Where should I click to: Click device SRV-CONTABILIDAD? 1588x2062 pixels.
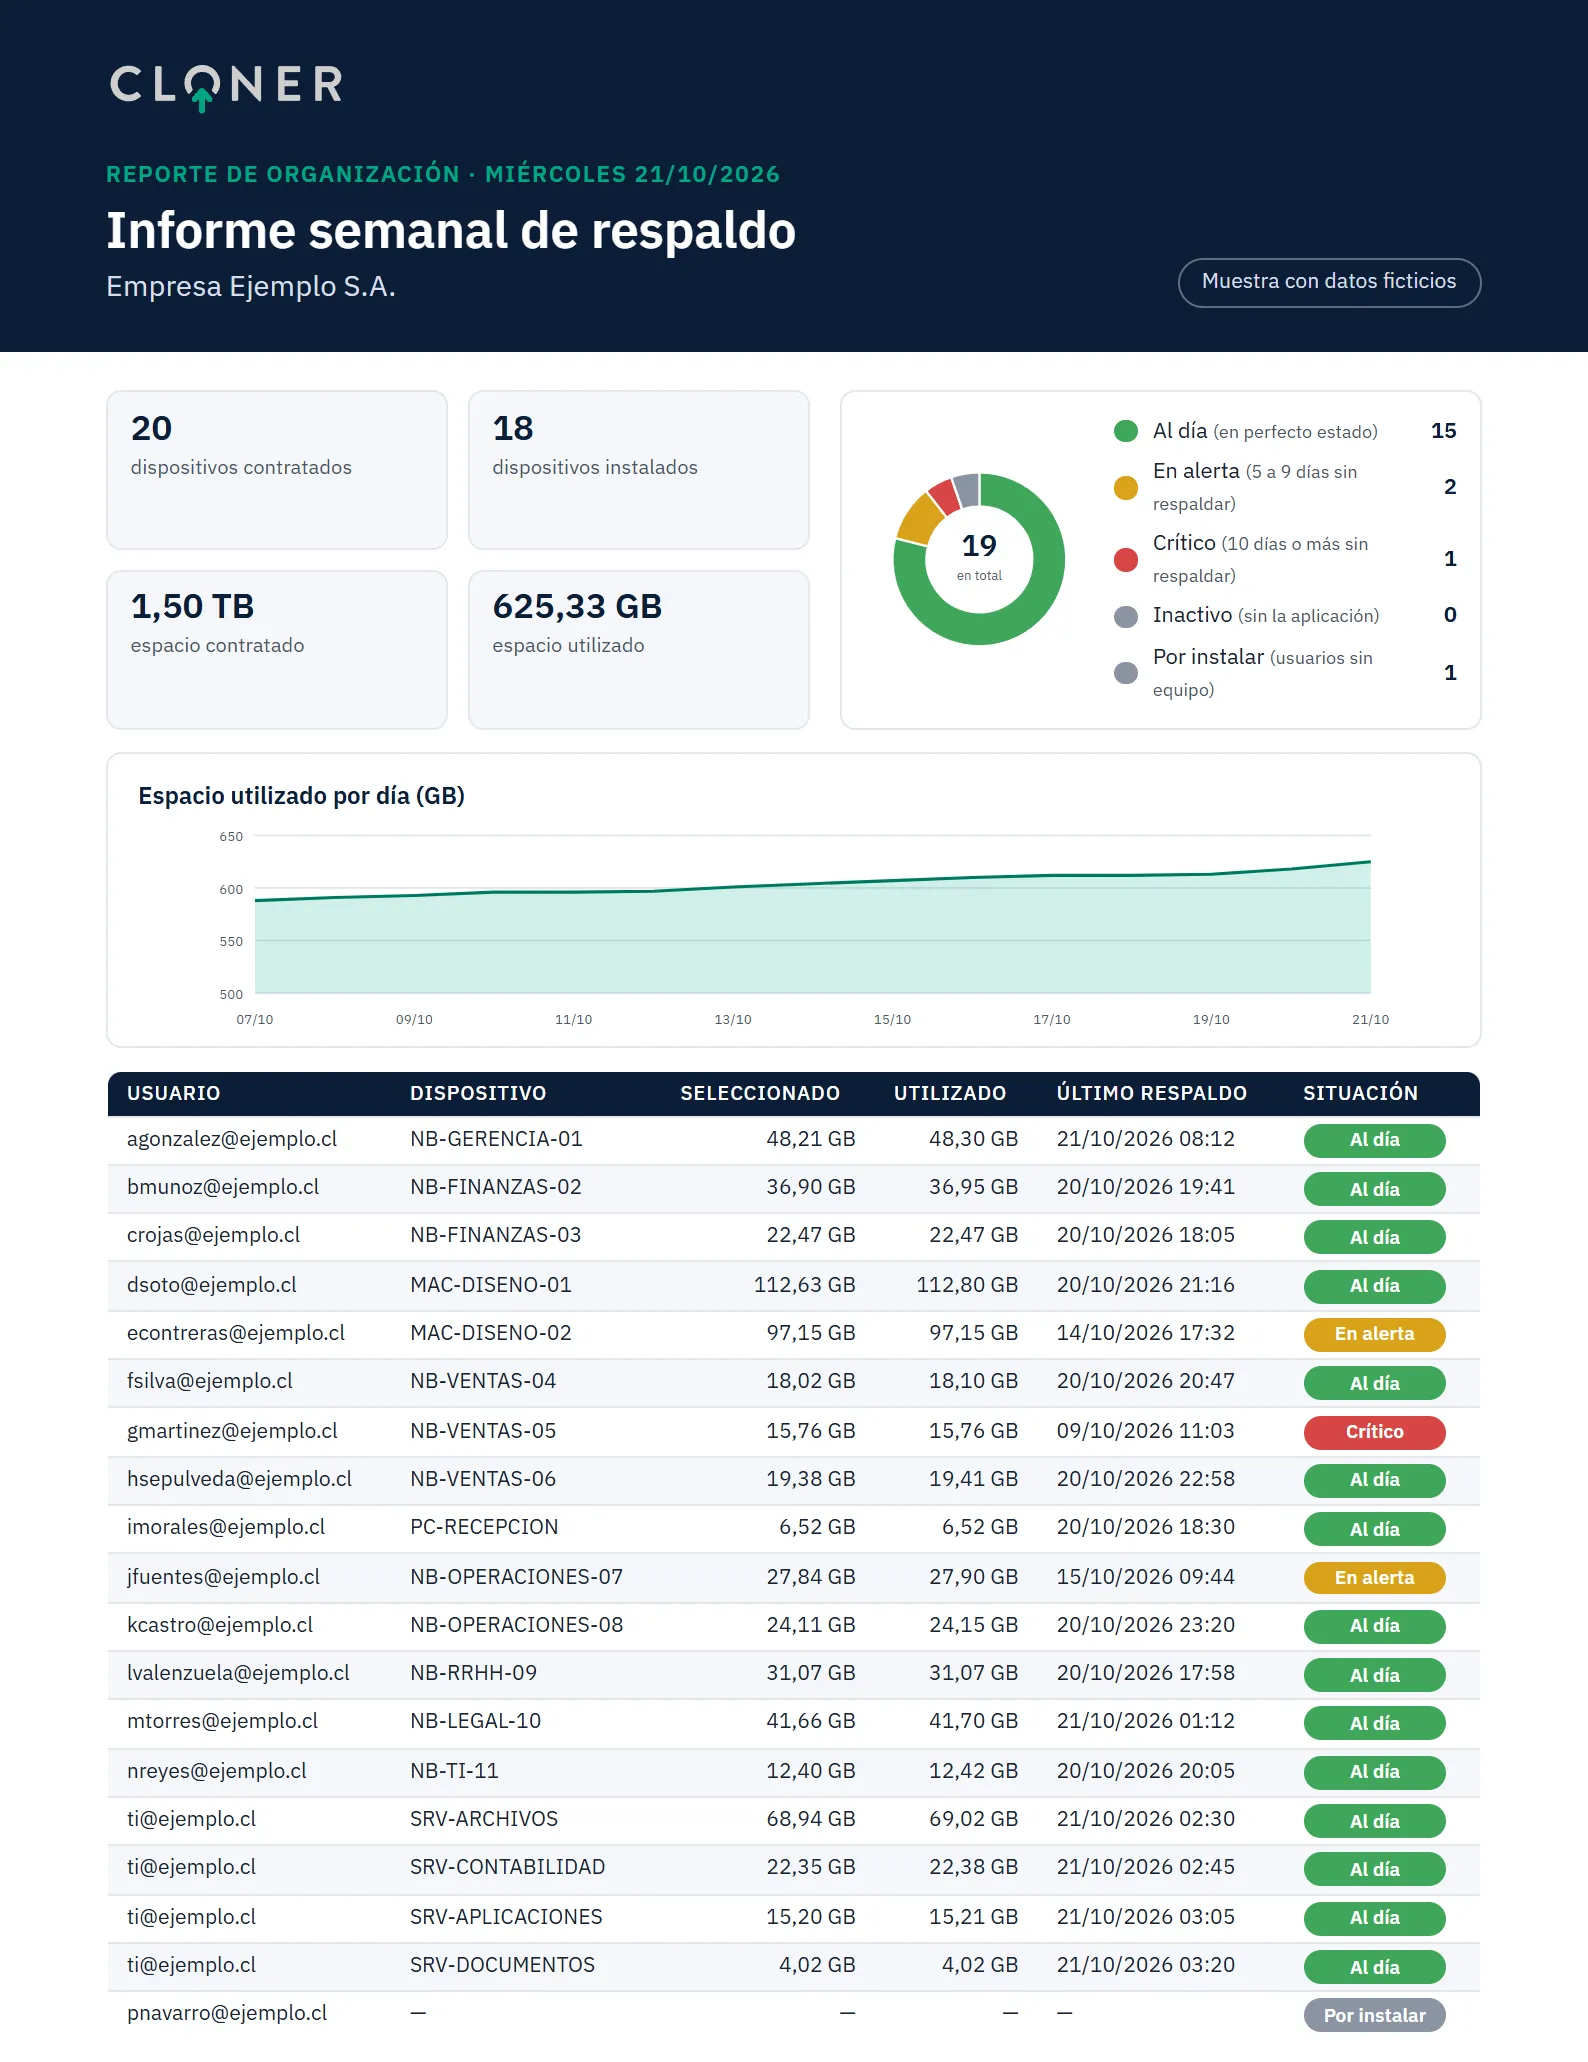click(508, 1867)
